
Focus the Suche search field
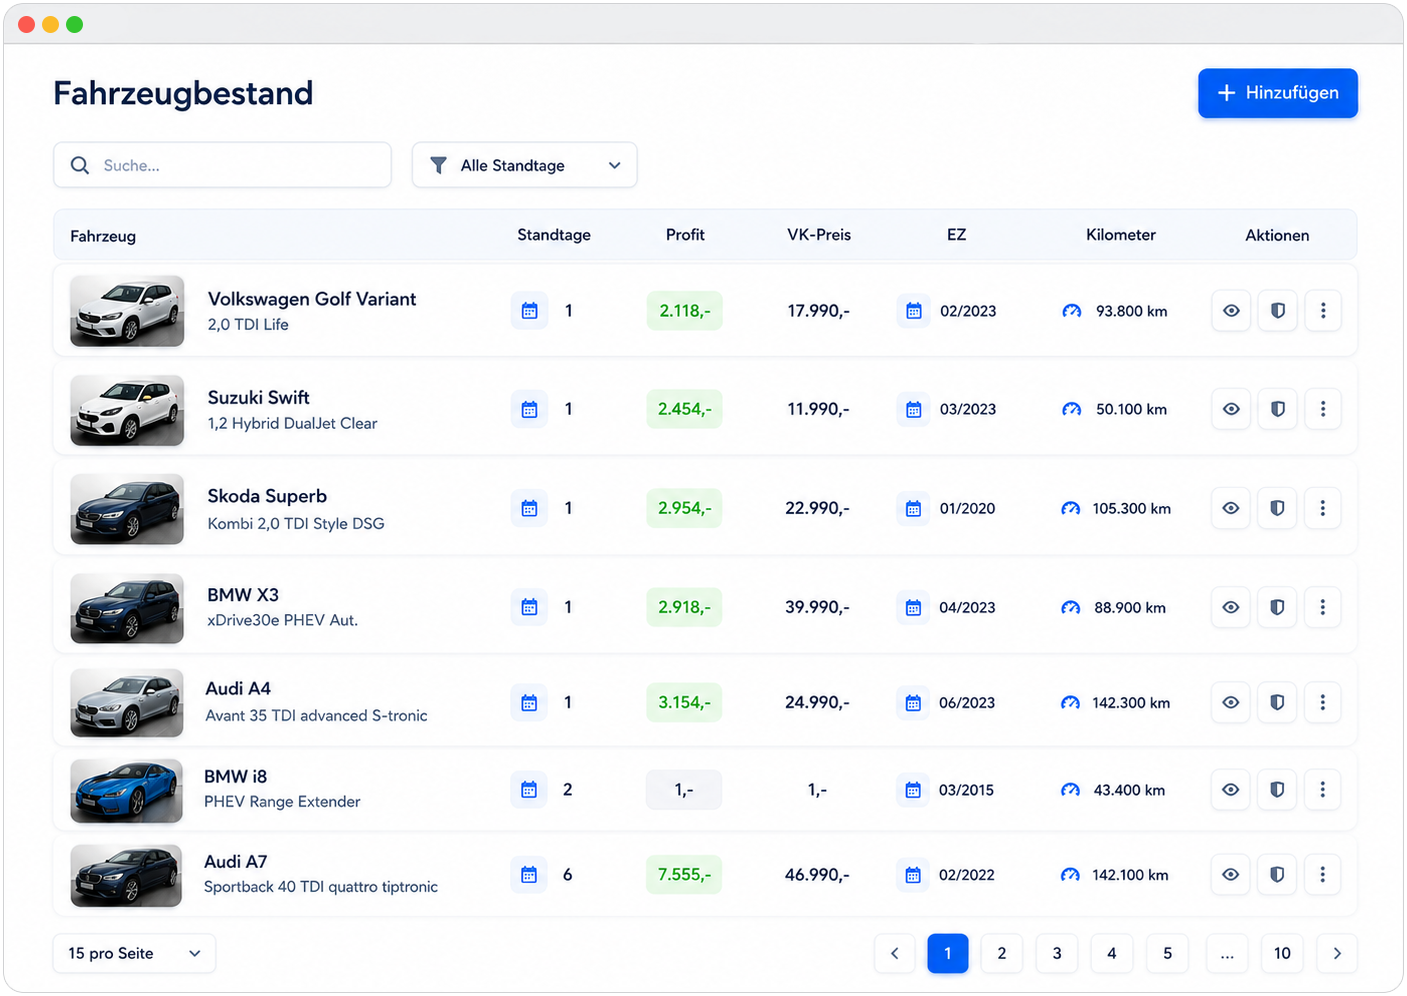(x=222, y=165)
